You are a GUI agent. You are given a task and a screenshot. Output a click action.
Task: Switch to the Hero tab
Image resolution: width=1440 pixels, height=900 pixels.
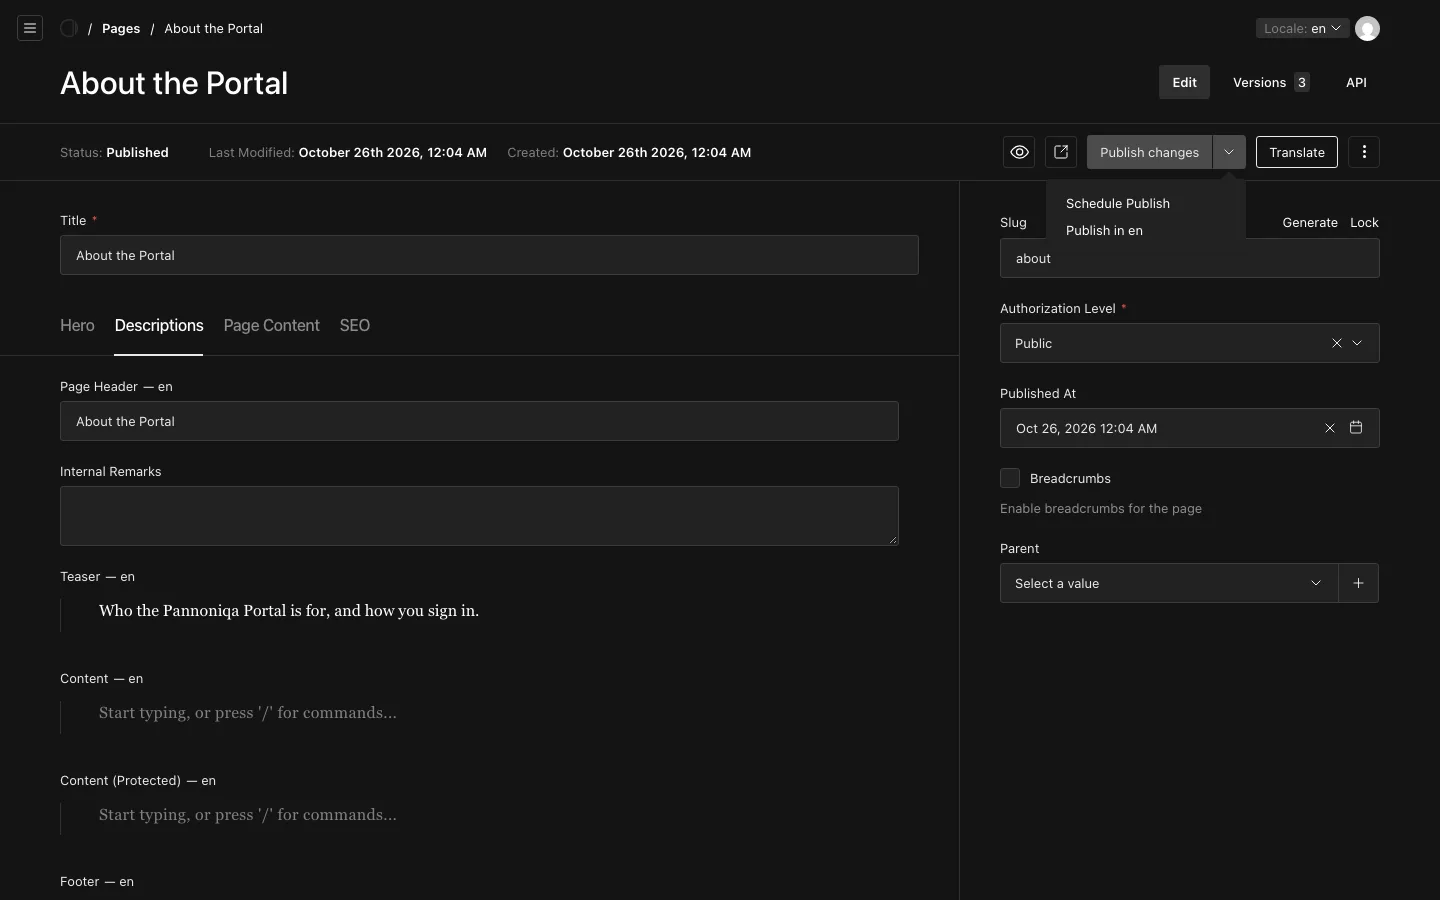[77, 325]
